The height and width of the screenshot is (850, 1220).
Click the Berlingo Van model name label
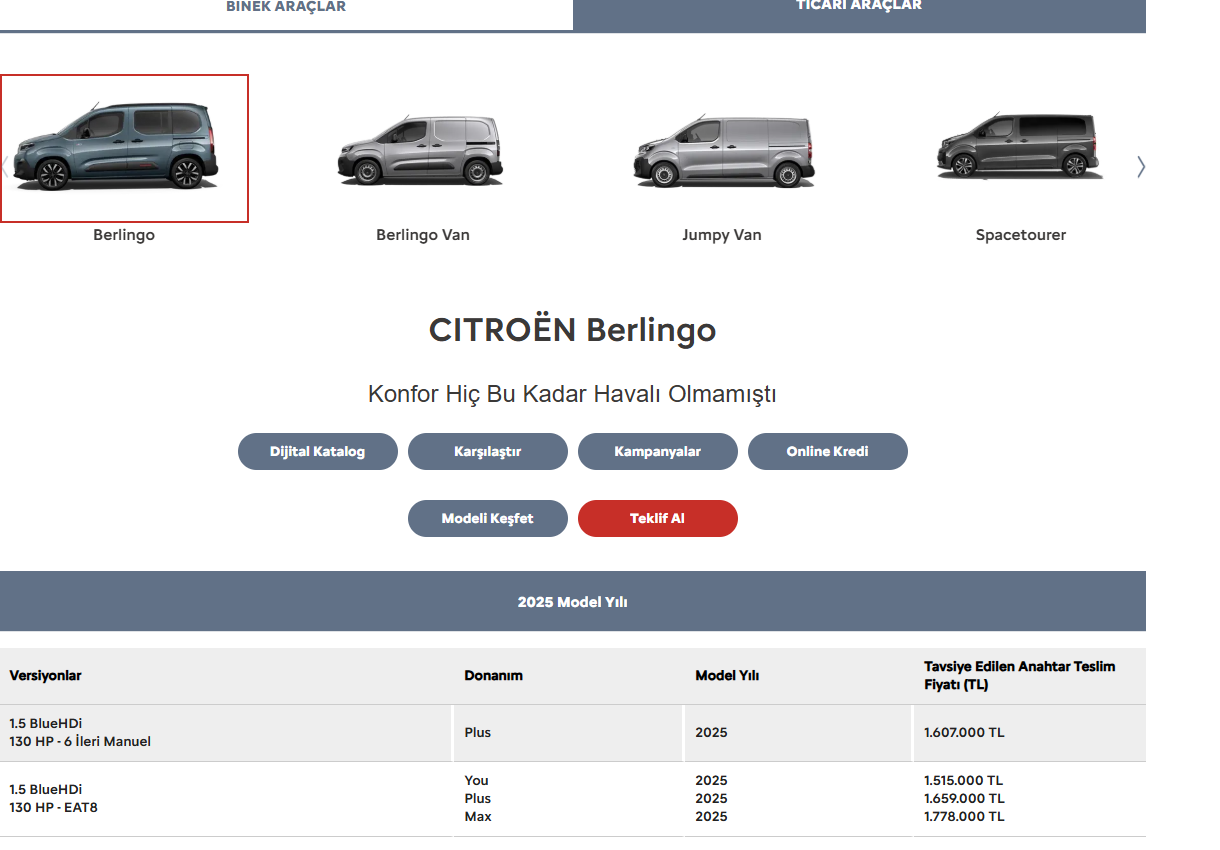[423, 235]
